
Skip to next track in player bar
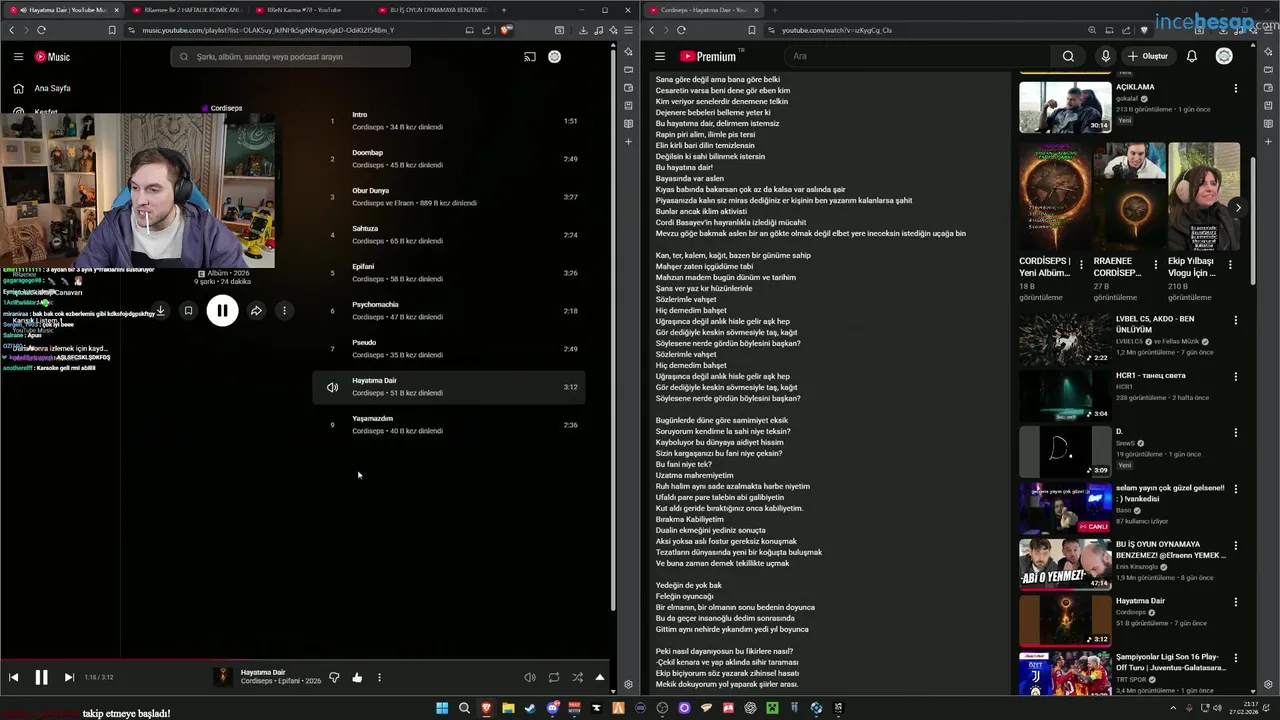tap(69, 677)
